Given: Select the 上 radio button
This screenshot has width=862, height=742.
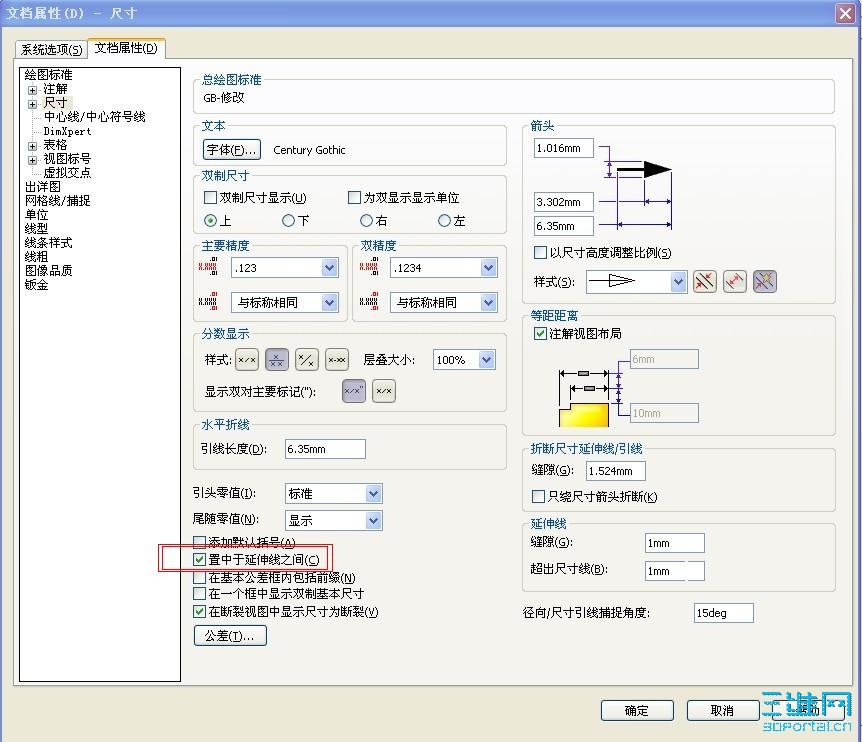Looking at the screenshot, I should click(x=210, y=221).
